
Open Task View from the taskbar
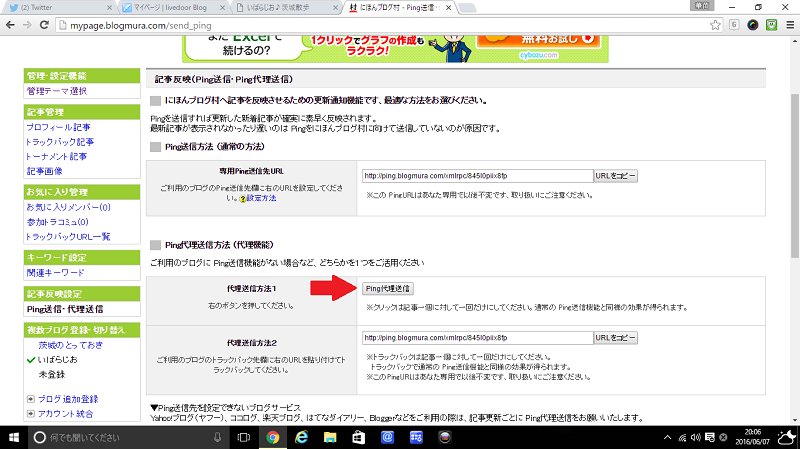(244, 437)
